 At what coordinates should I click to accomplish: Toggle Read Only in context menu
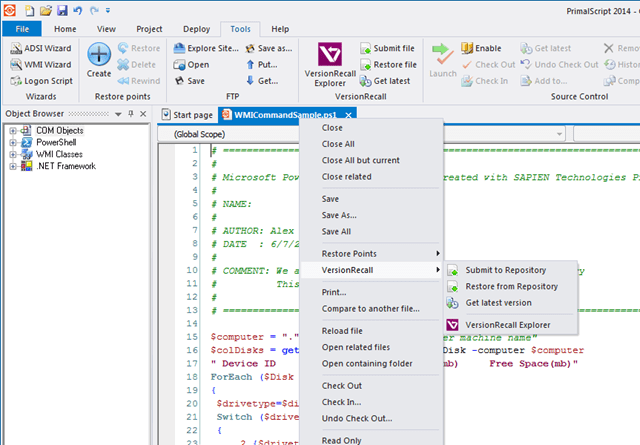[x=341, y=437]
